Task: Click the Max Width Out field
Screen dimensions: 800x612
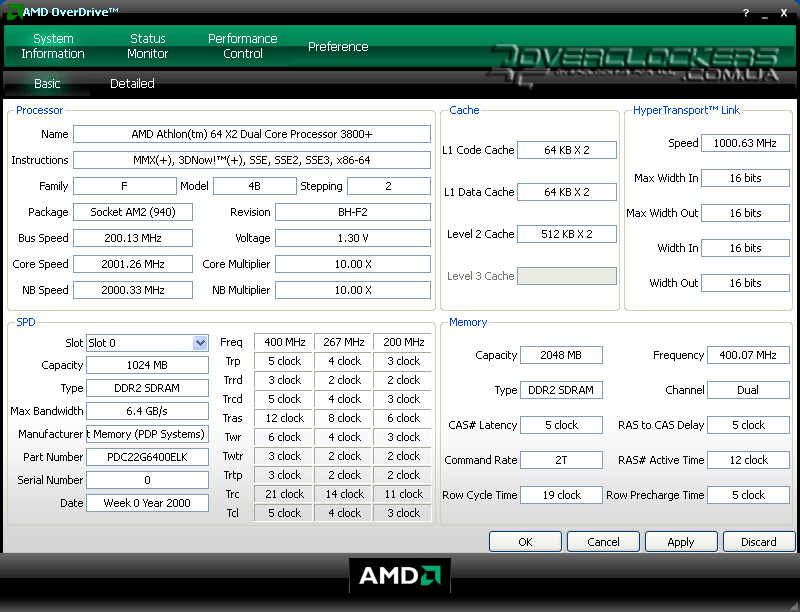Action: click(x=745, y=213)
